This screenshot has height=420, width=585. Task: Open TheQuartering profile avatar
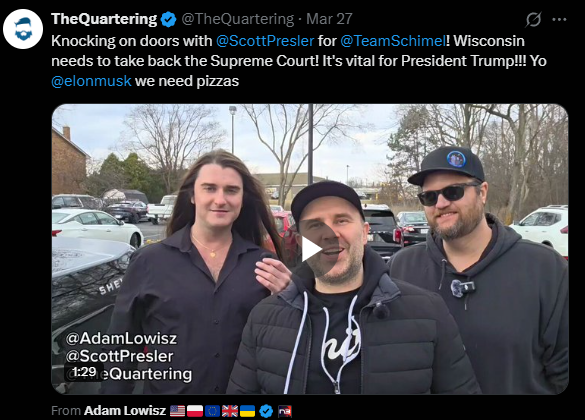pyautogui.click(x=23, y=29)
